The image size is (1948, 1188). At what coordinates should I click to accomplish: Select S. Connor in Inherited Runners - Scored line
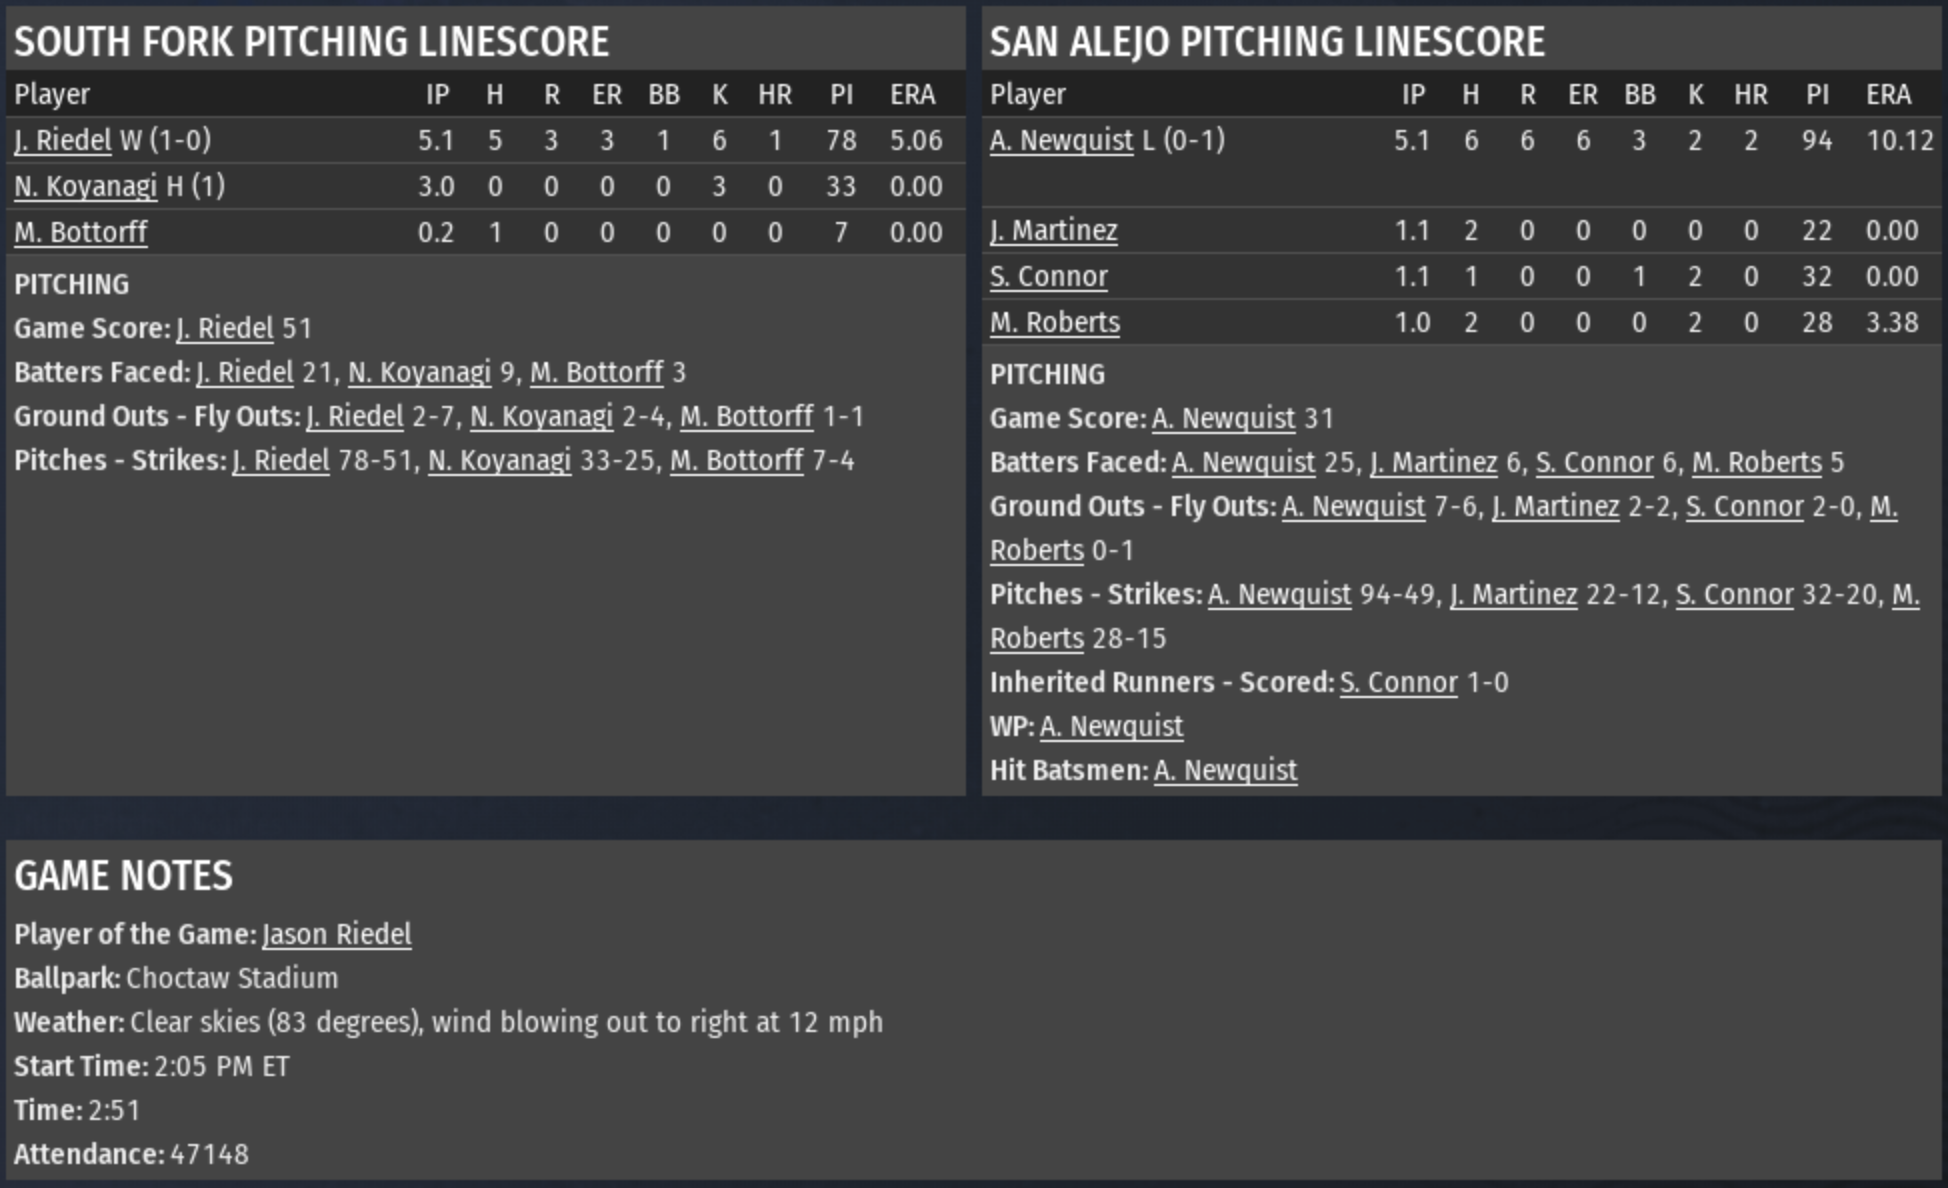[x=1398, y=682]
